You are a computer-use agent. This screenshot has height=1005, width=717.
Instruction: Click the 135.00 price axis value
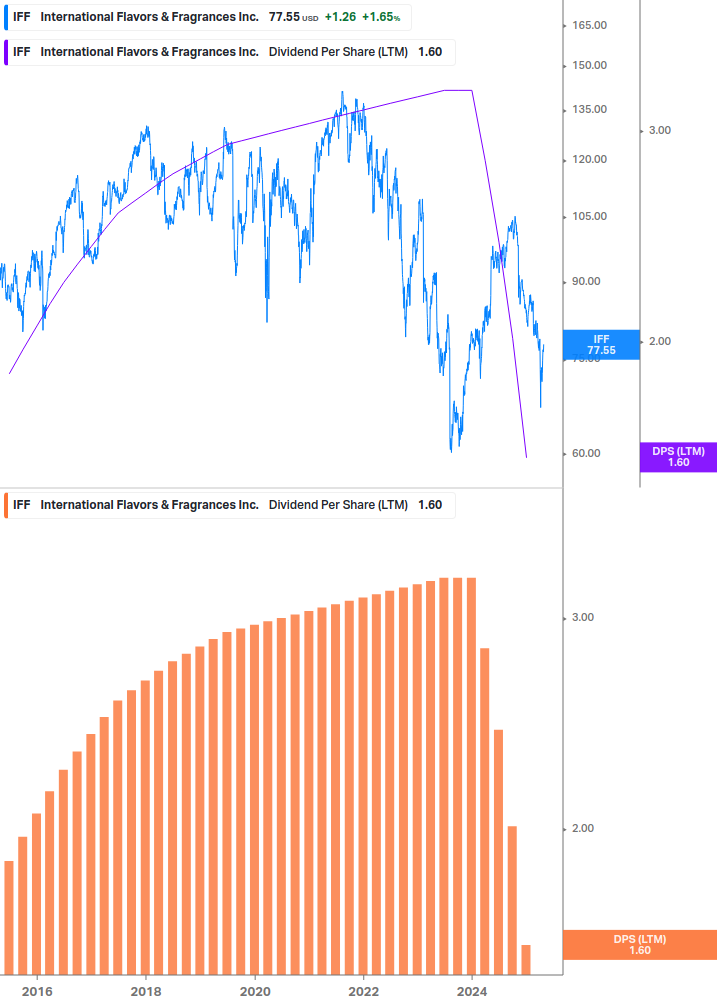[x=589, y=110]
